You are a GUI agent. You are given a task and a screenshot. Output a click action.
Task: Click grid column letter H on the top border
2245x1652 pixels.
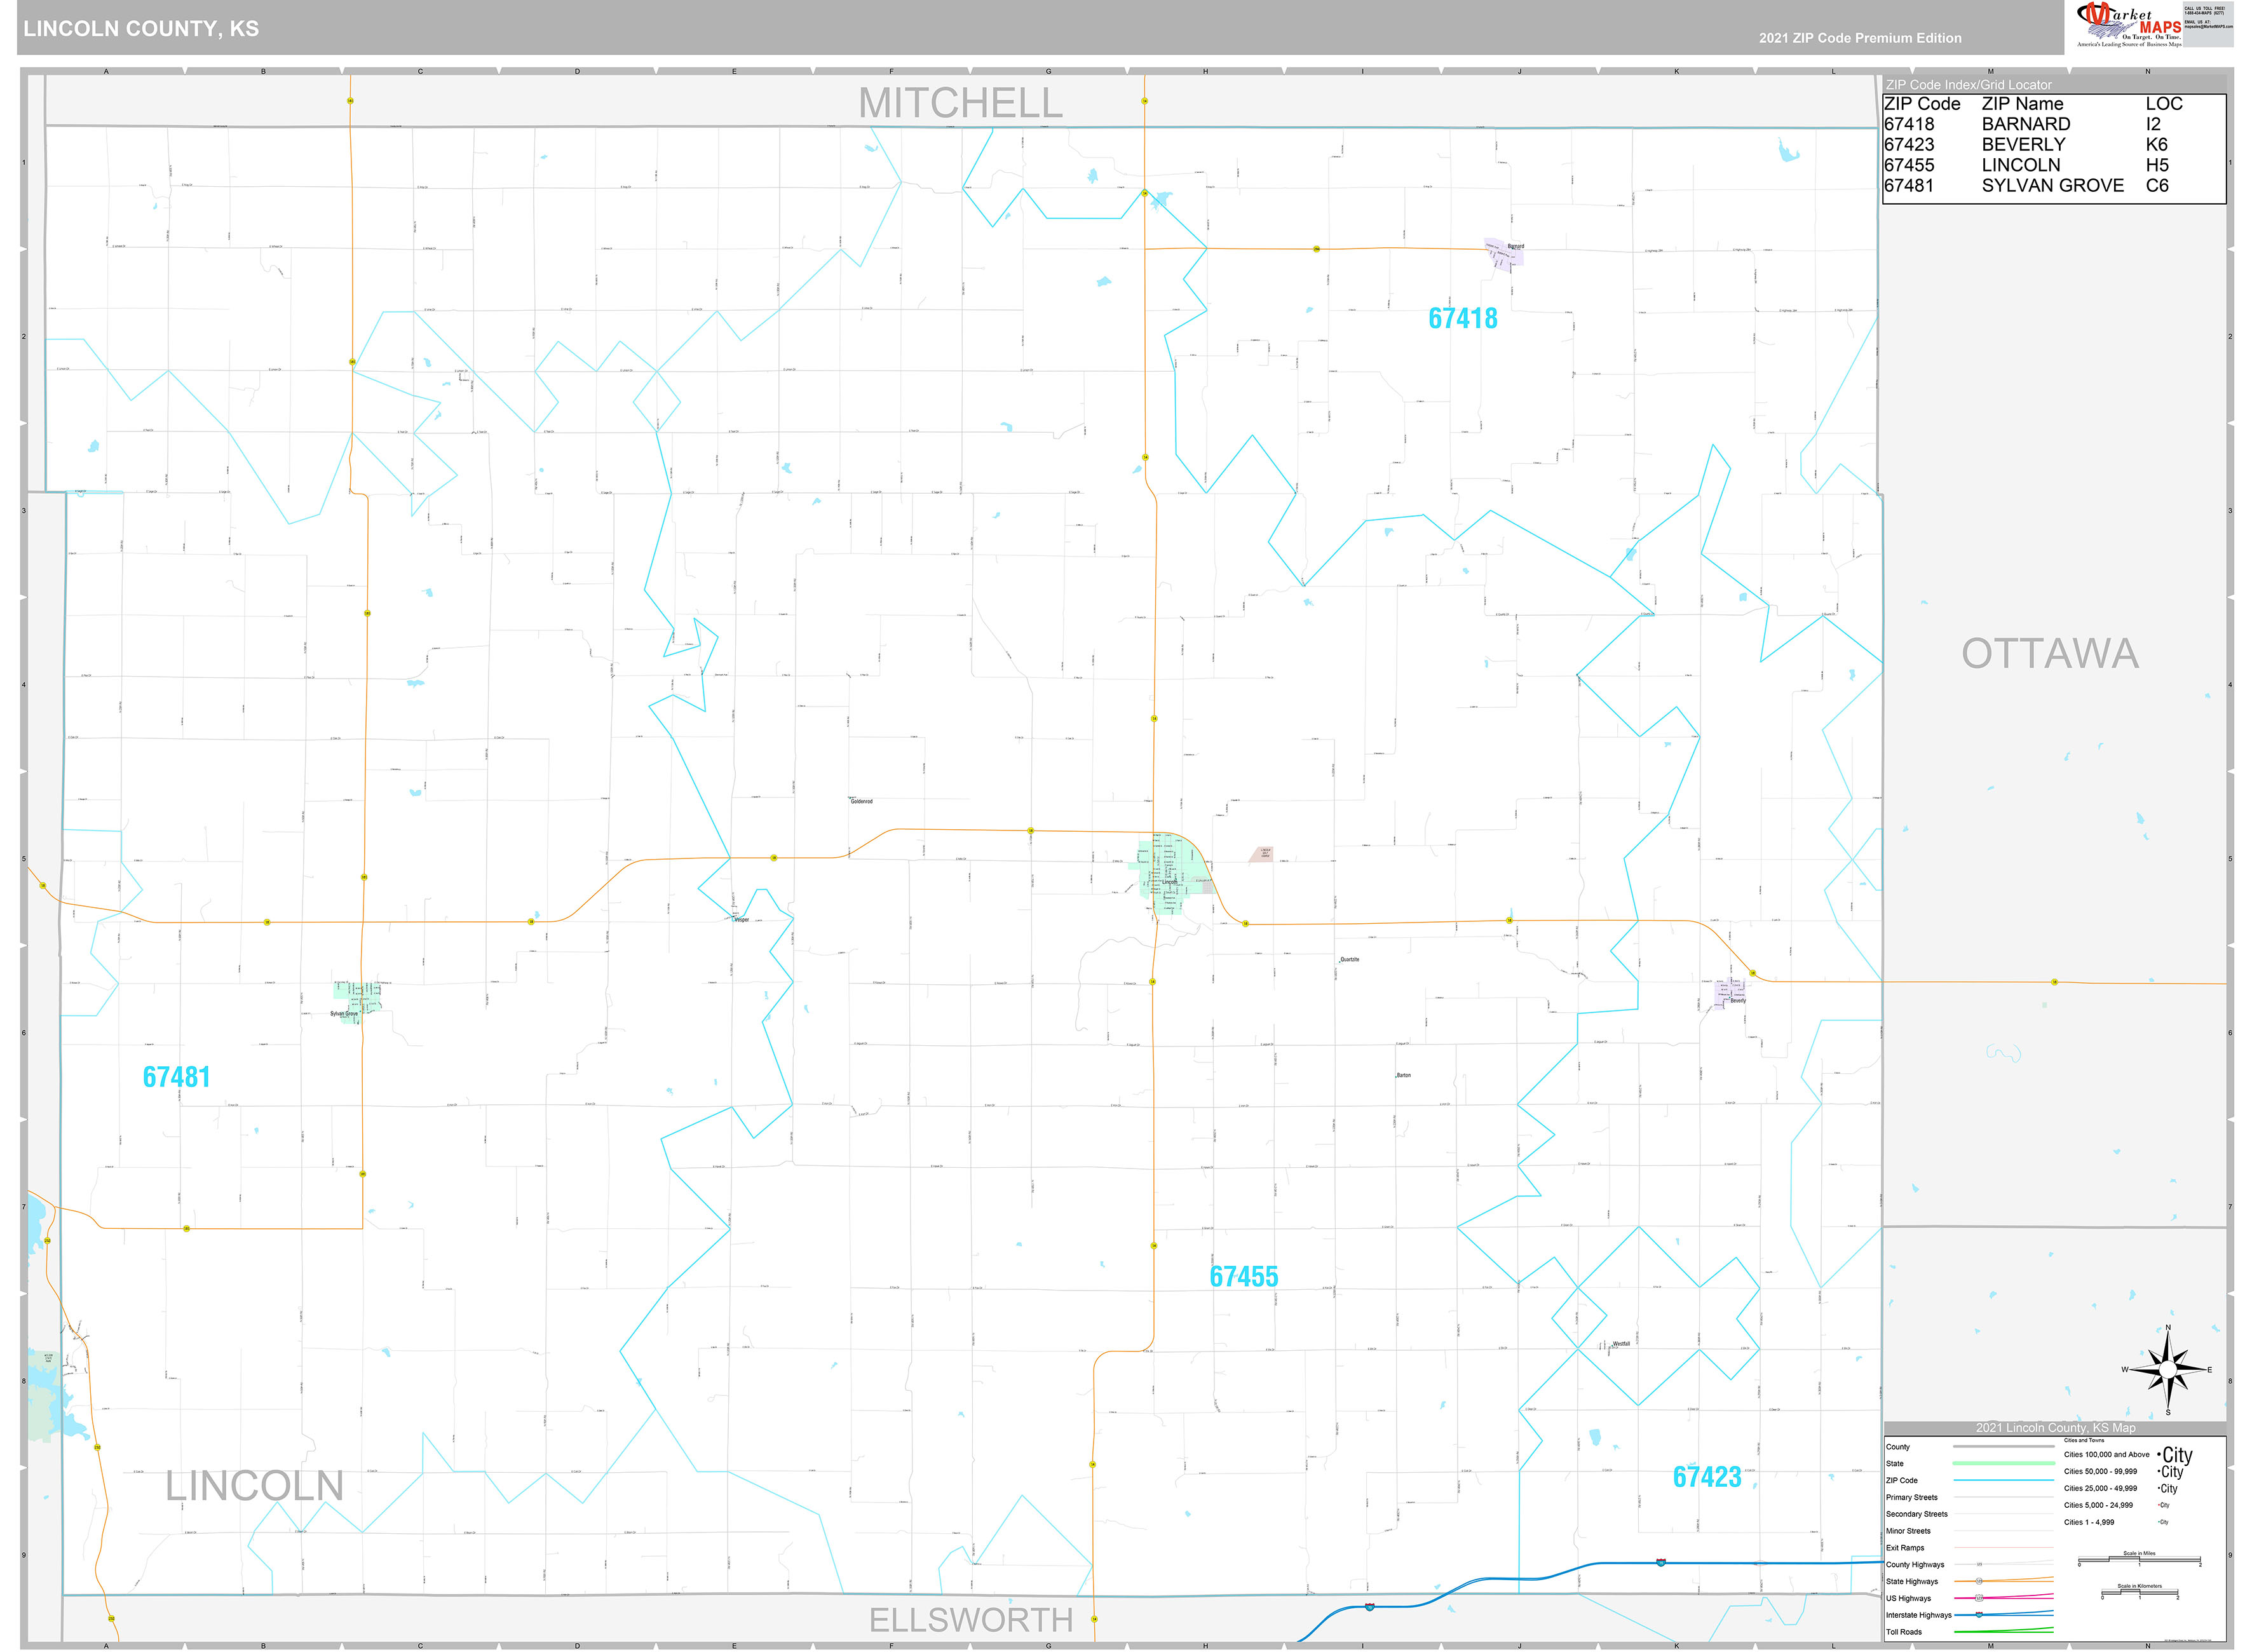pyautogui.click(x=1204, y=71)
